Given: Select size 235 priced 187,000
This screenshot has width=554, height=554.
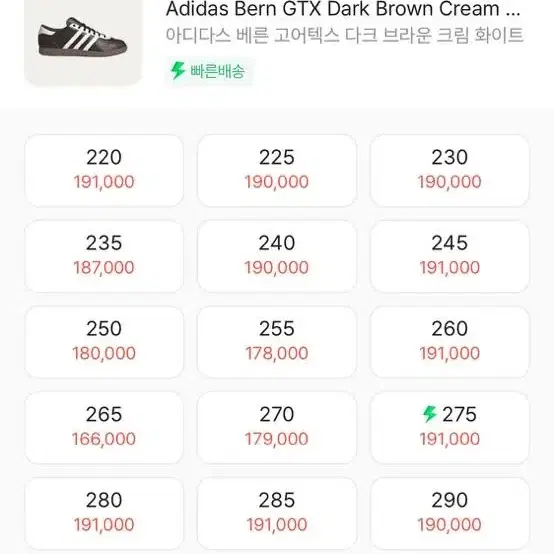Looking at the screenshot, I should pyautogui.click(x=104, y=256).
